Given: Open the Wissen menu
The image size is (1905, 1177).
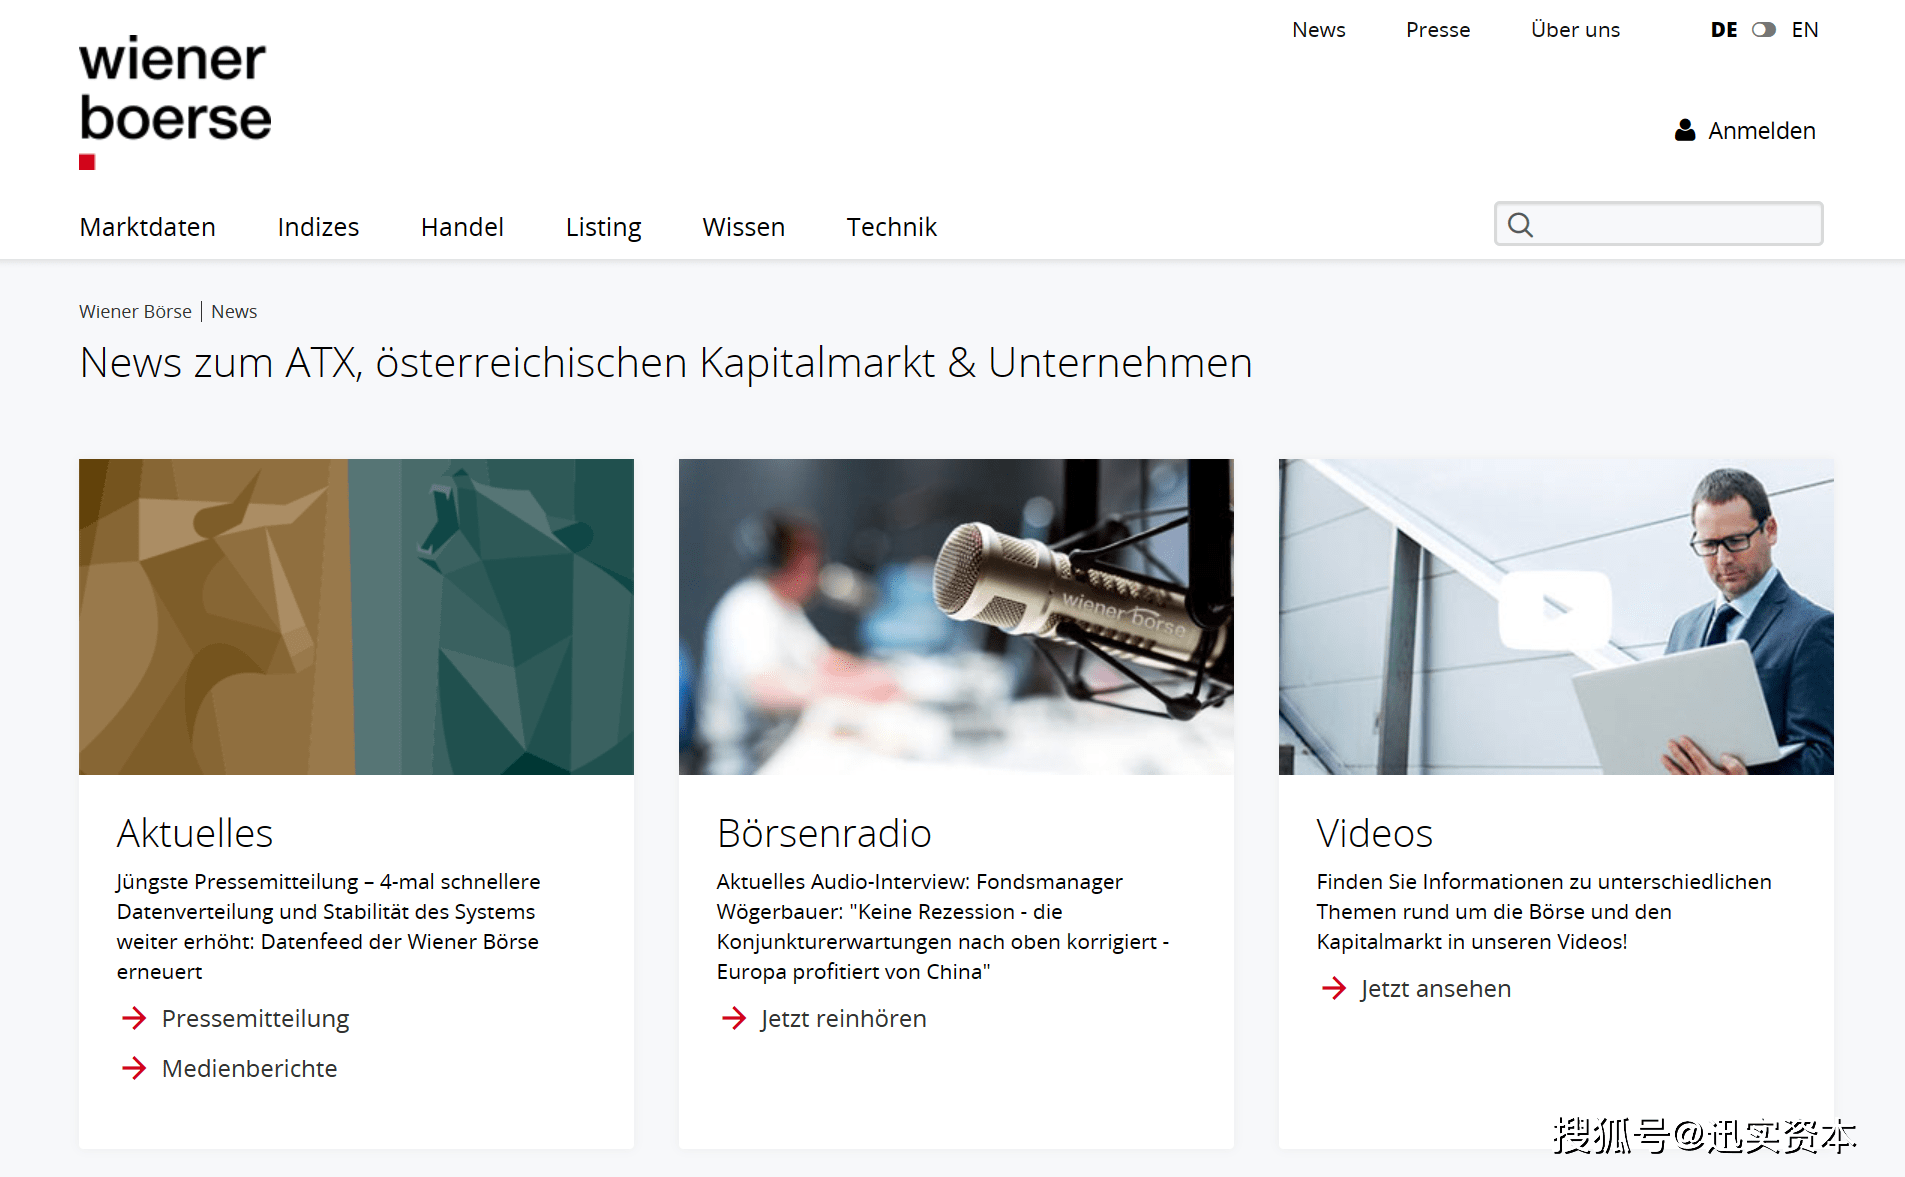Looking at the screenshot, I should tap(743, 227).
